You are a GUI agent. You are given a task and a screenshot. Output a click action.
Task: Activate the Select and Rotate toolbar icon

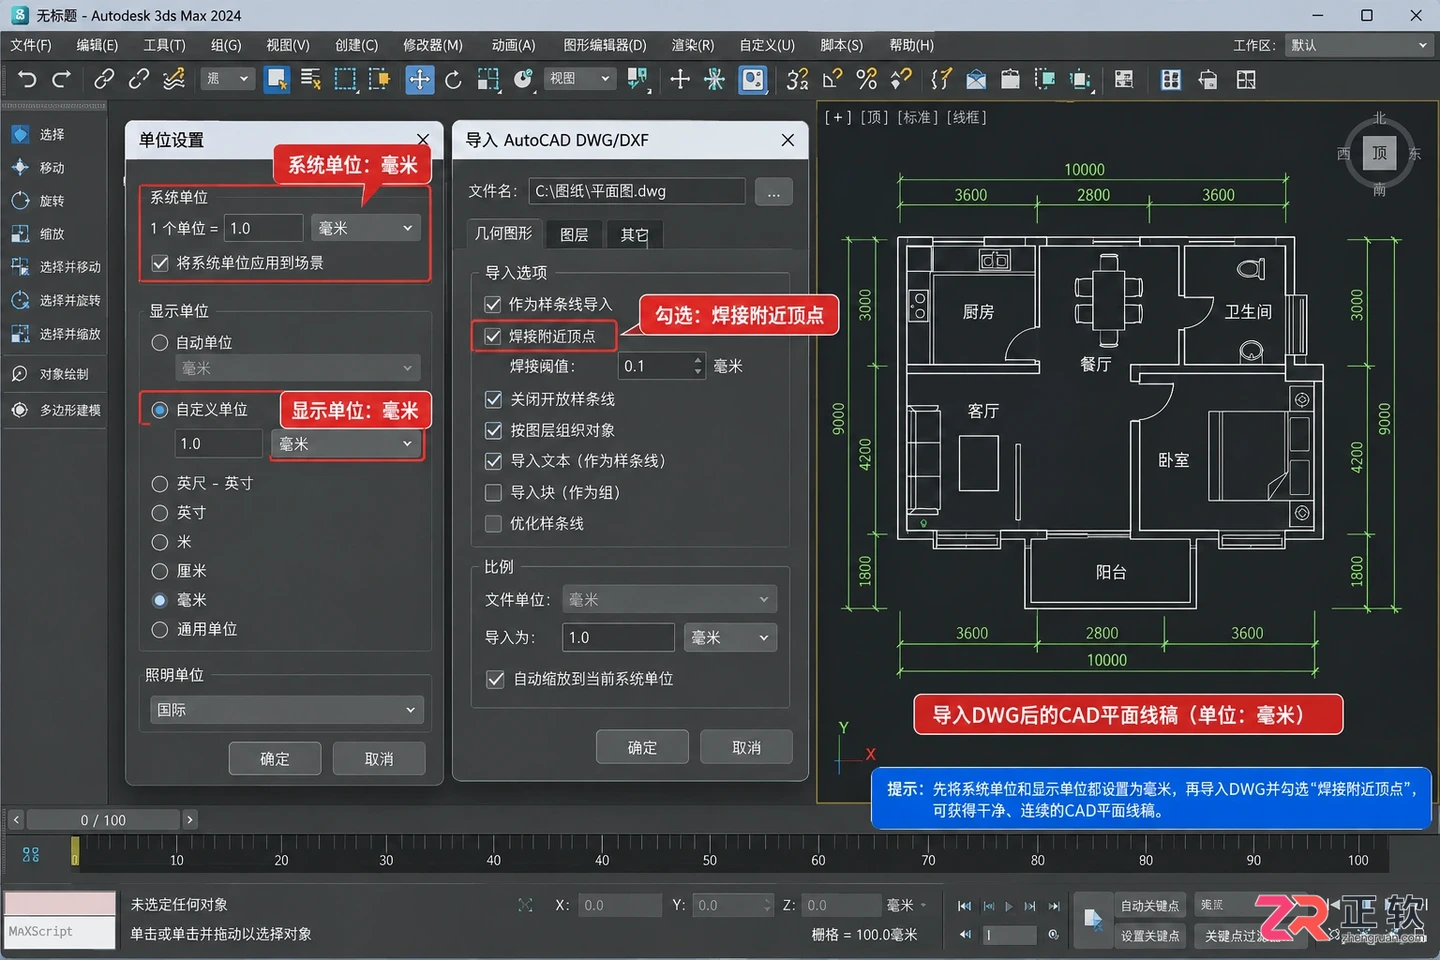click(x=453, y=79)
